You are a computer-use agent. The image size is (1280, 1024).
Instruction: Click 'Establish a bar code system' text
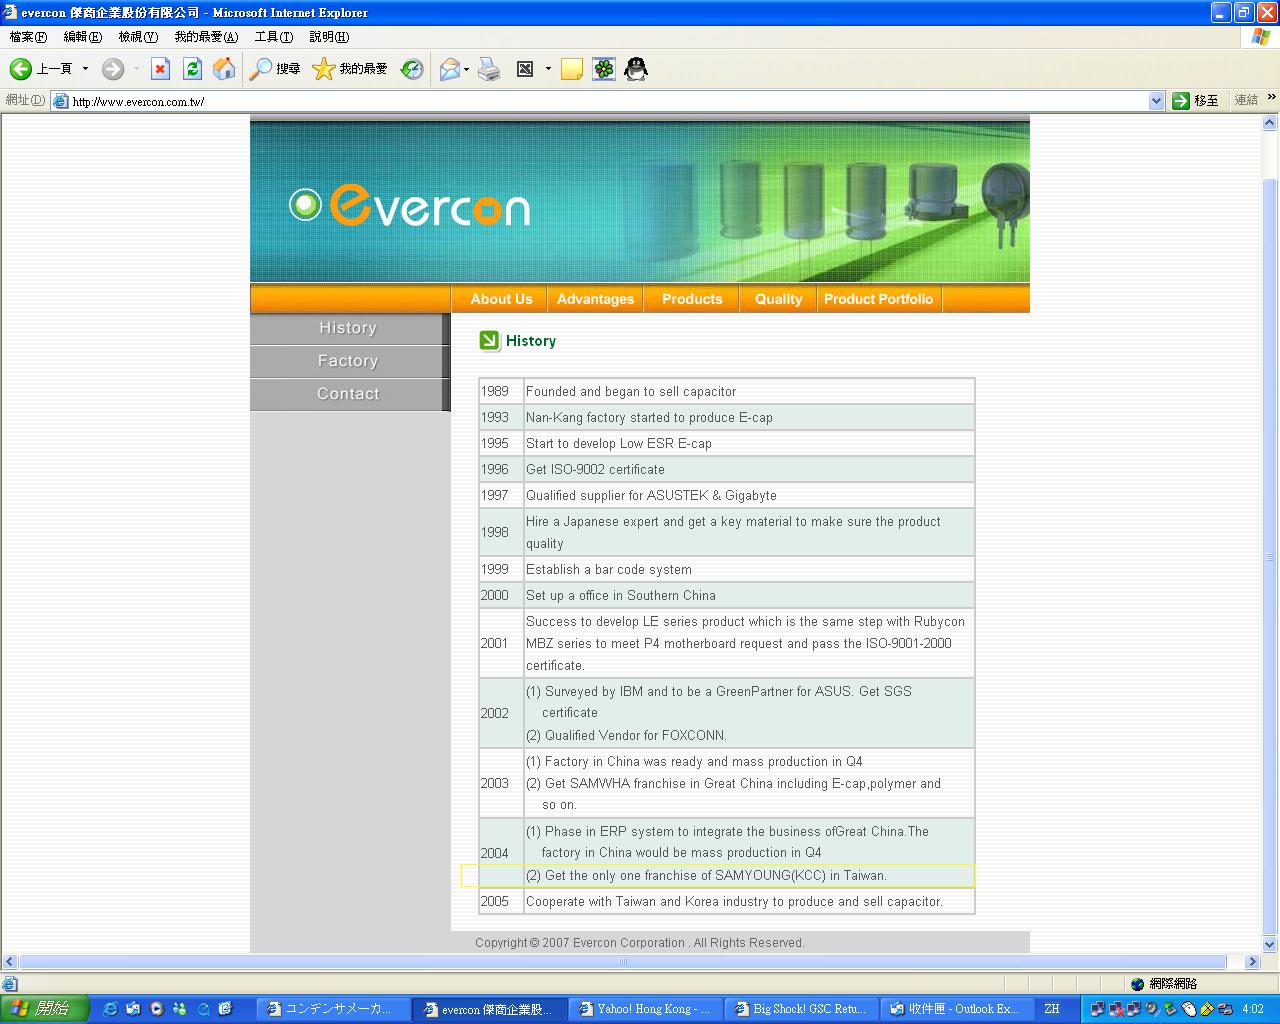pos(609,570)
